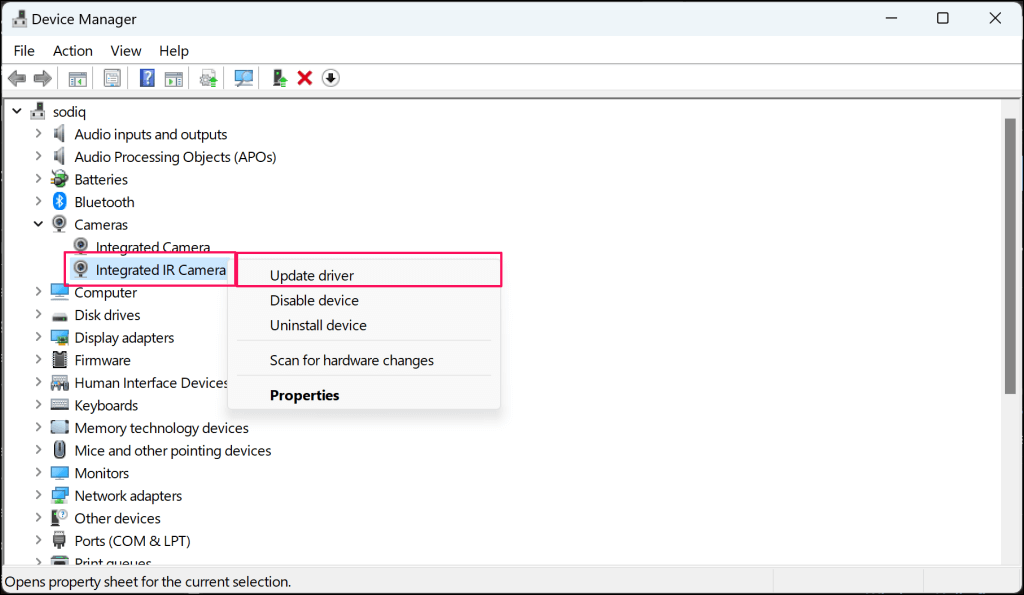Click the Show/Hide Action Pane toolbar icon
The image size is (1024, 595).
[x=174, y=78]
